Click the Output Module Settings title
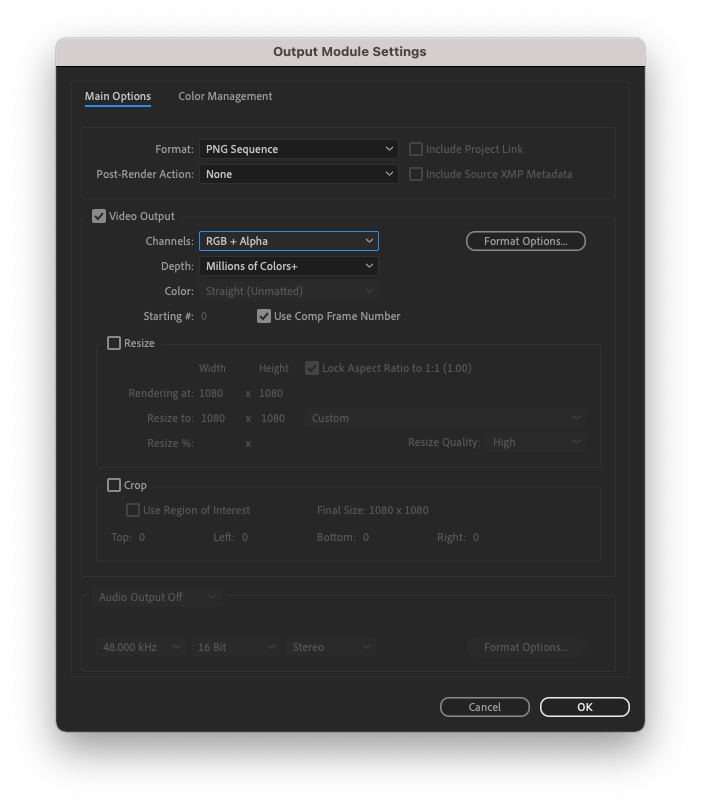The image size is (701, 806). (x=350, y=51)
